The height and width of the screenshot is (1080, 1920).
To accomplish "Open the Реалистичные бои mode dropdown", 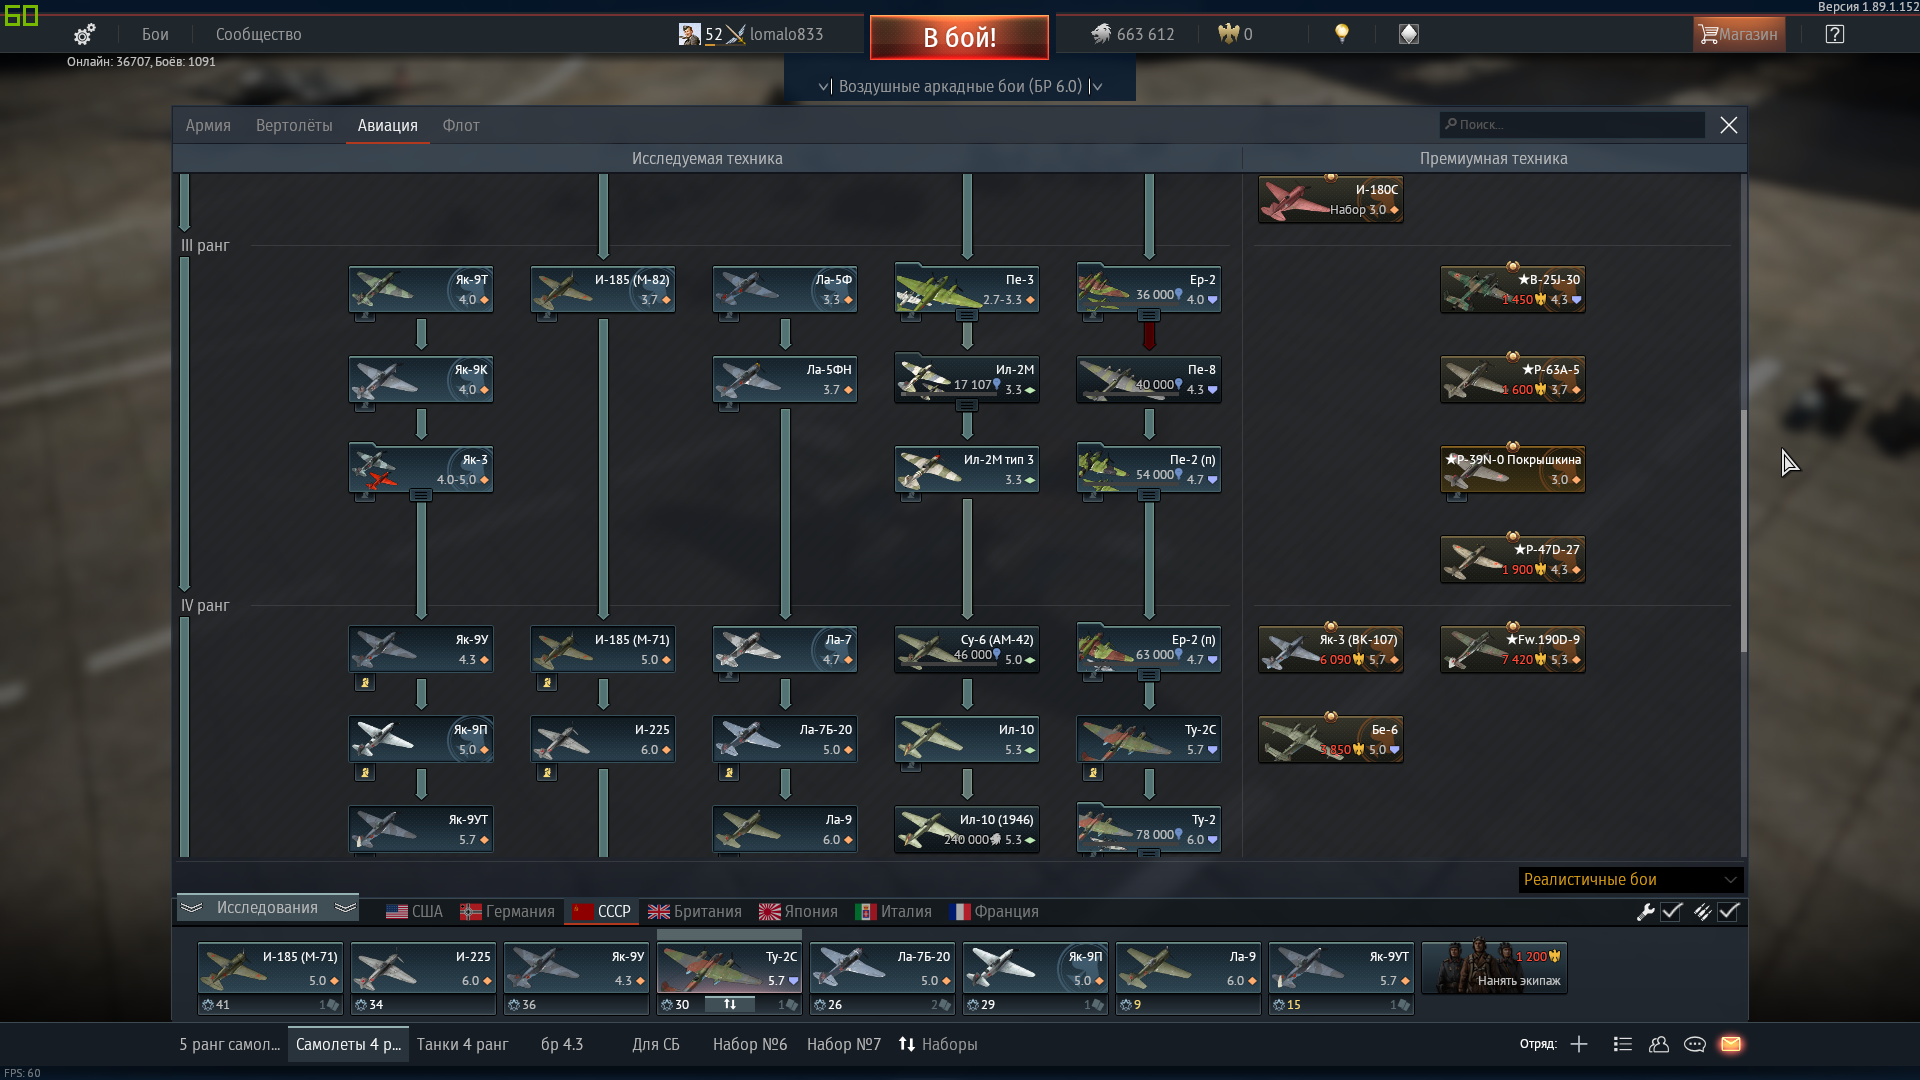I will 1630,880.
